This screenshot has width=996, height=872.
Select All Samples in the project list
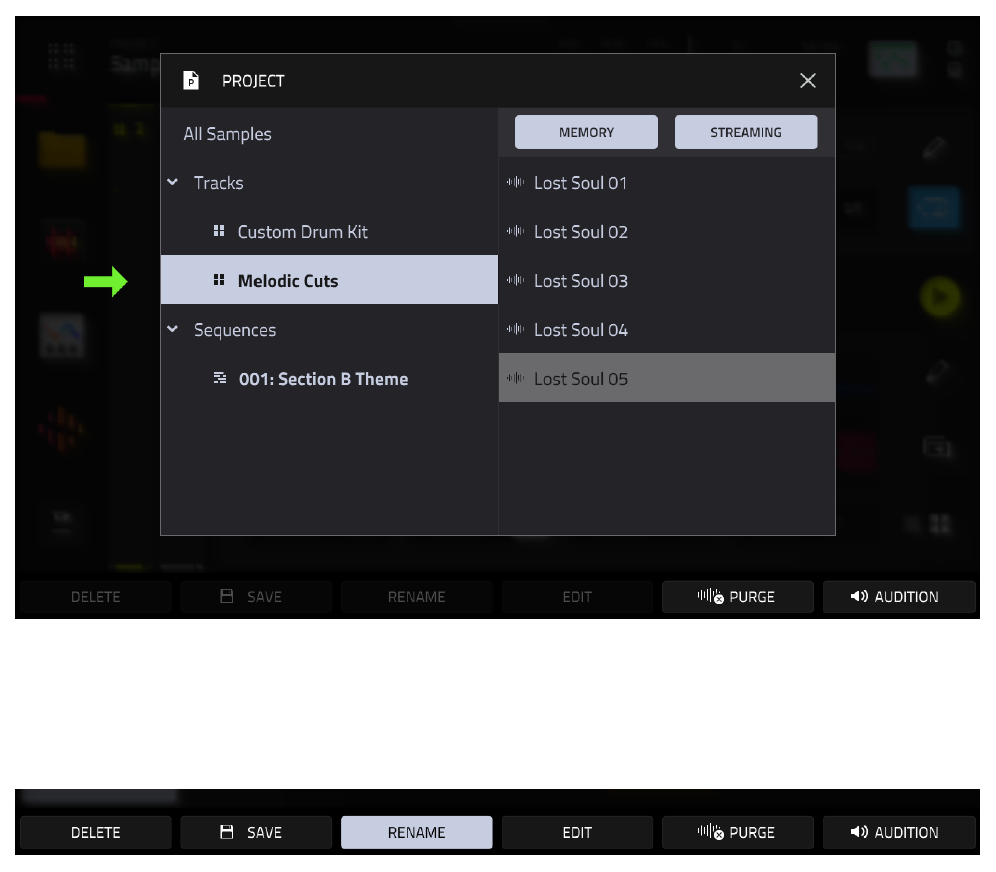click(x=329, y=134)
